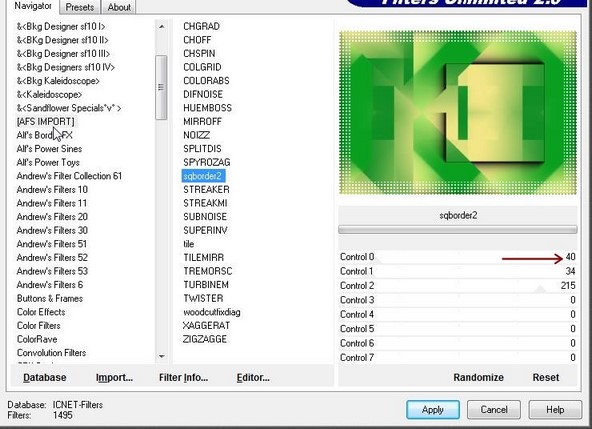The image size is (592, 429).
Task: Click the Cancel button
Action: point(494,410)
